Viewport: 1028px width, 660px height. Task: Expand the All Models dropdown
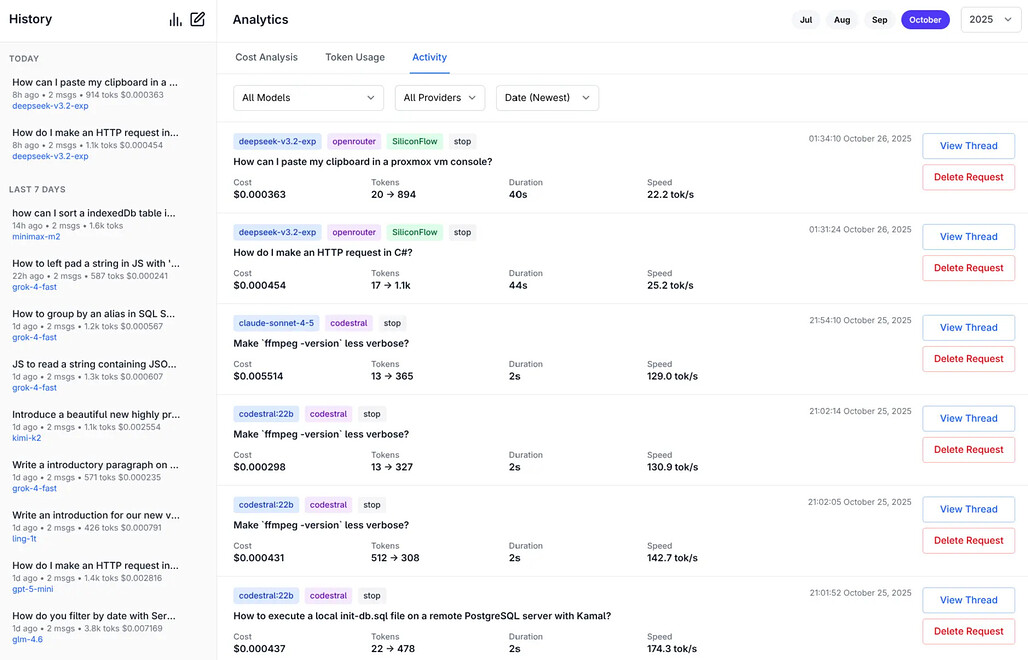point(308,98)
